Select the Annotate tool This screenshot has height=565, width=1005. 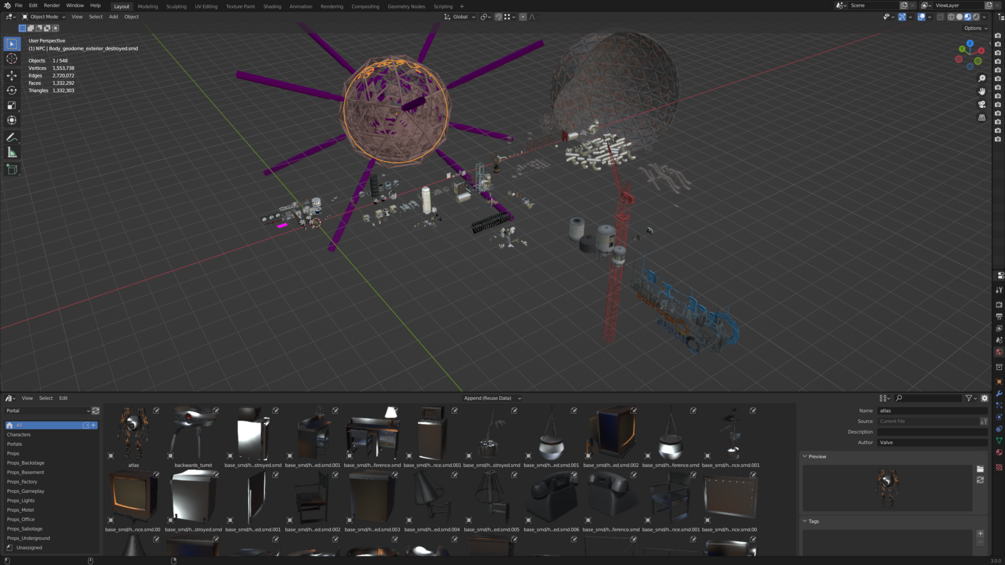(12, 138)
